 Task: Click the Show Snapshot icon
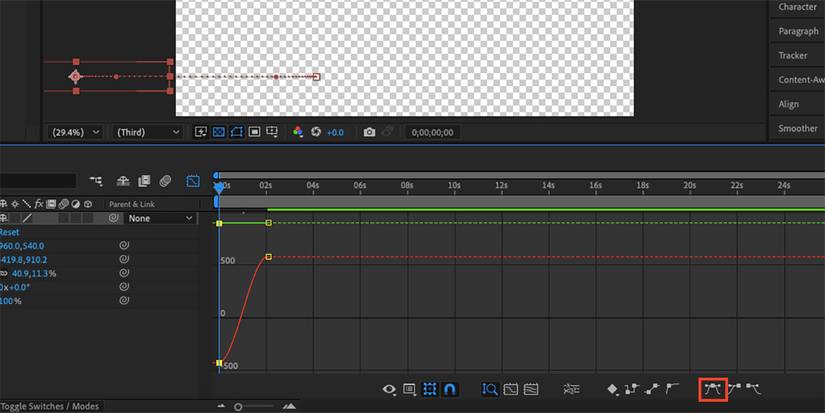point(388,132)
